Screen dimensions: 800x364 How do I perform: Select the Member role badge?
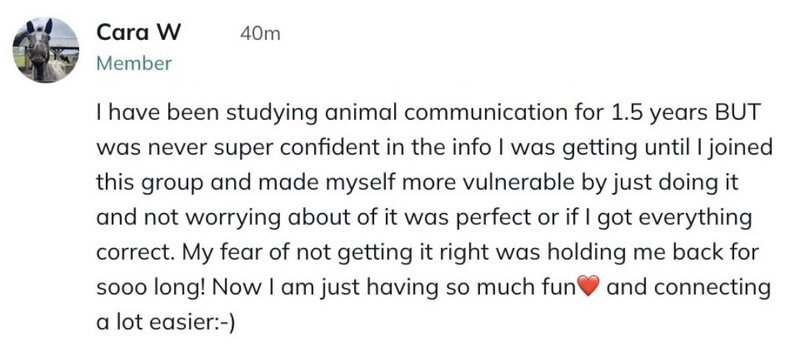pos(134,64)
